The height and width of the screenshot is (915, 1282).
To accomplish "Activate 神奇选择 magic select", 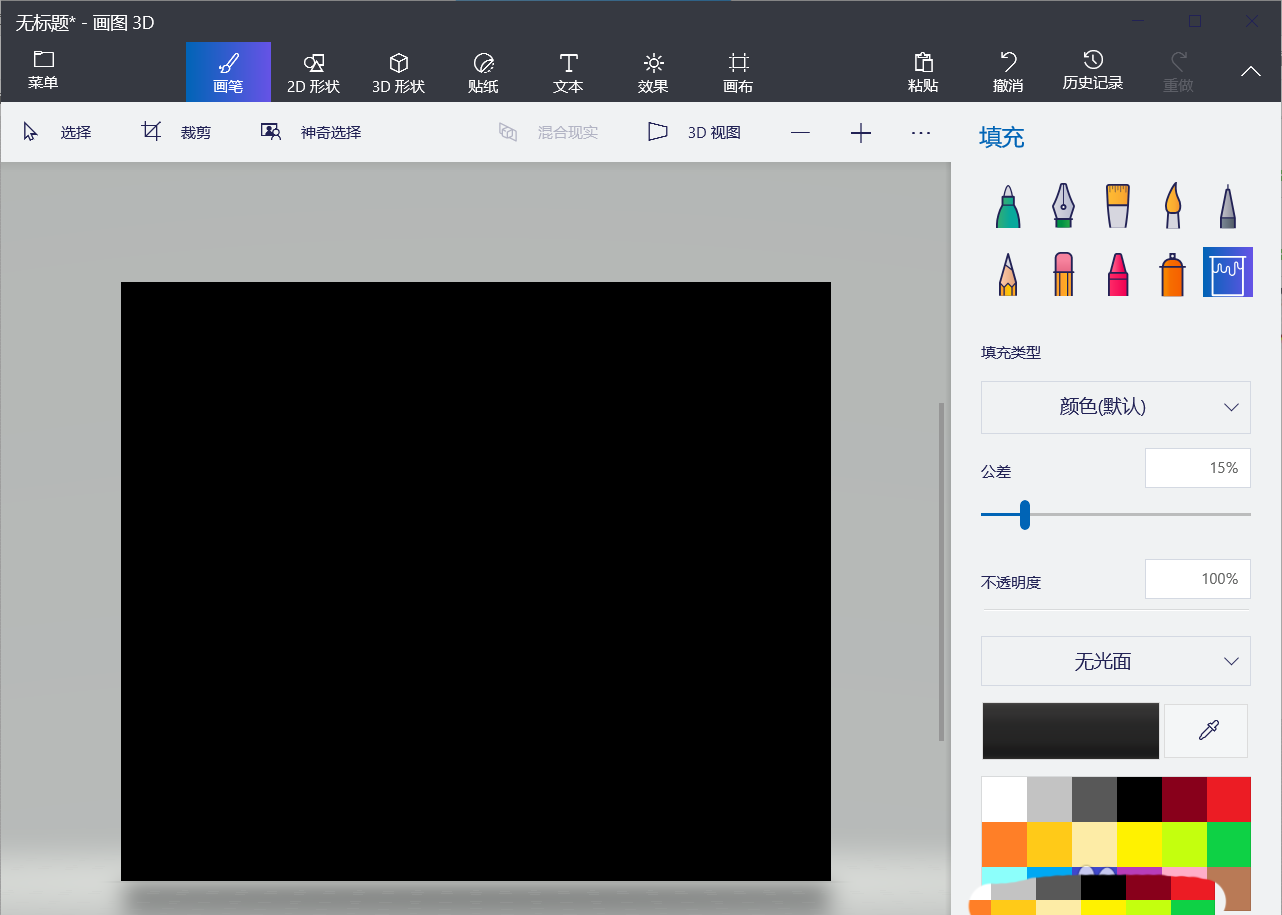I will tap(311, 132).
